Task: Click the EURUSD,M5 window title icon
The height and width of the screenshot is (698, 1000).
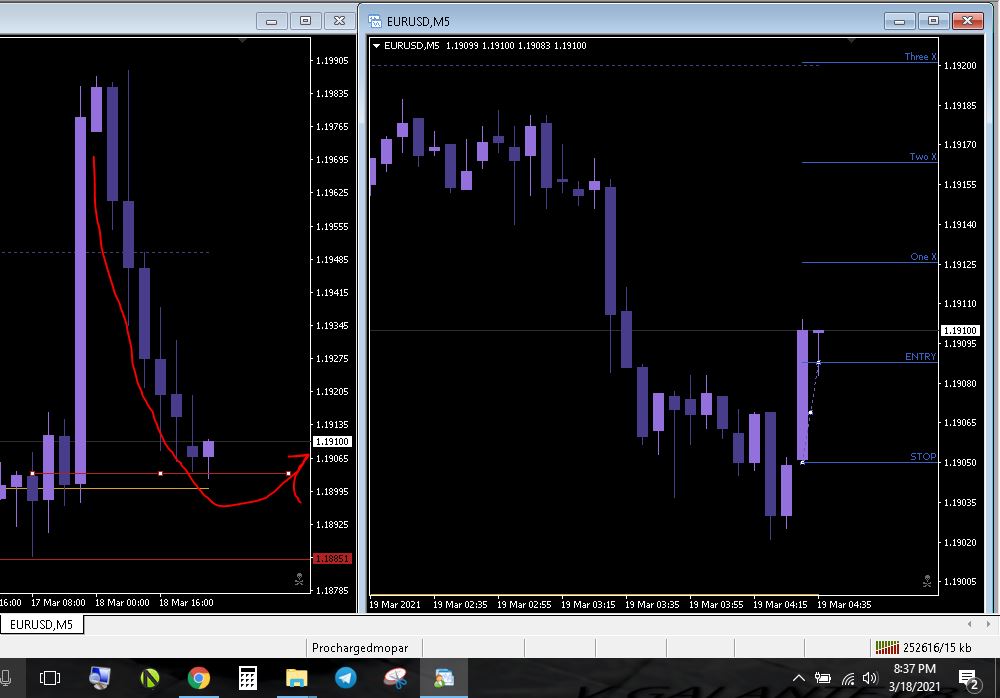Action: click(x=375, y=21)
